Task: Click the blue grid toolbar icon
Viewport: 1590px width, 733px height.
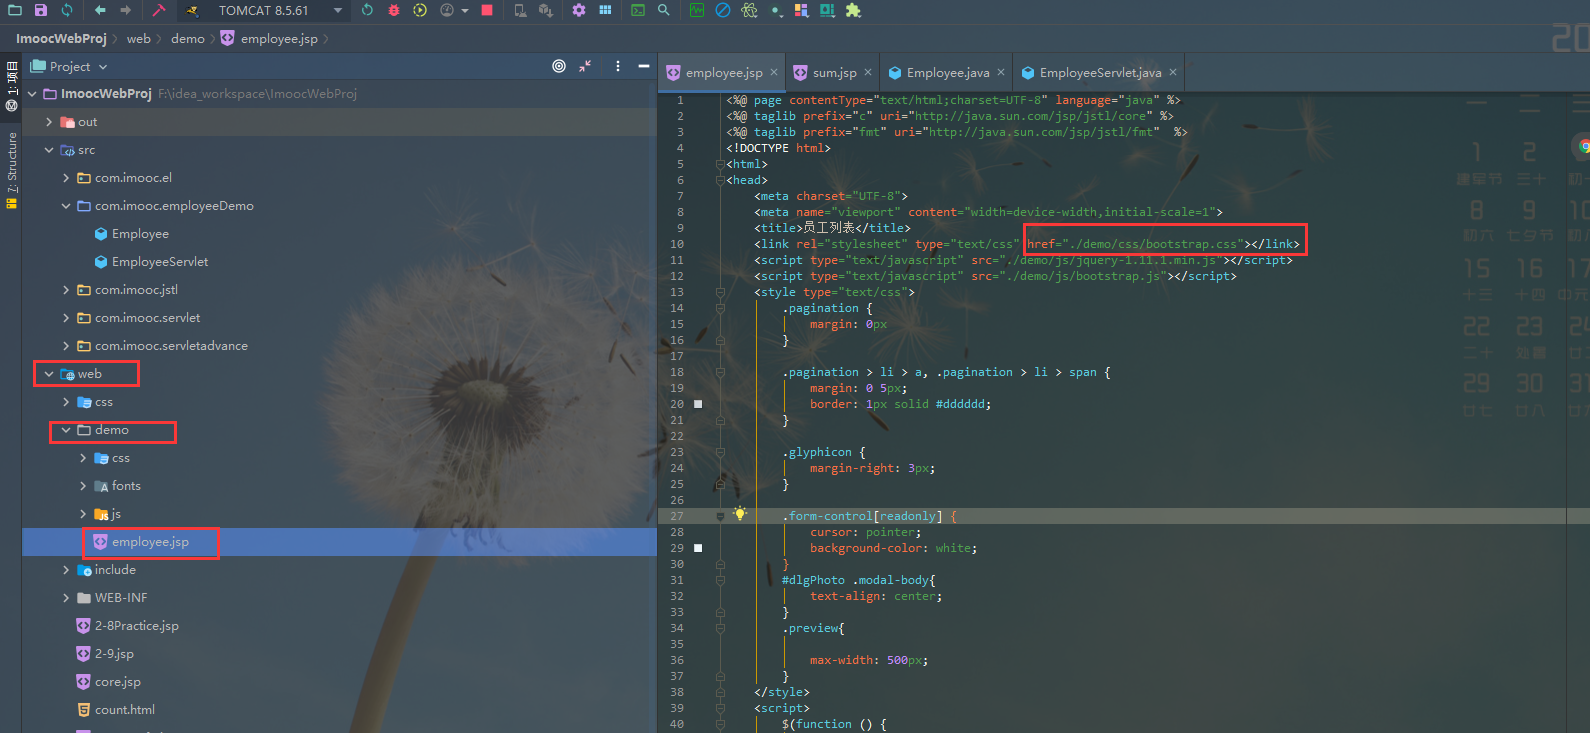Action: [x=605, y=10]
